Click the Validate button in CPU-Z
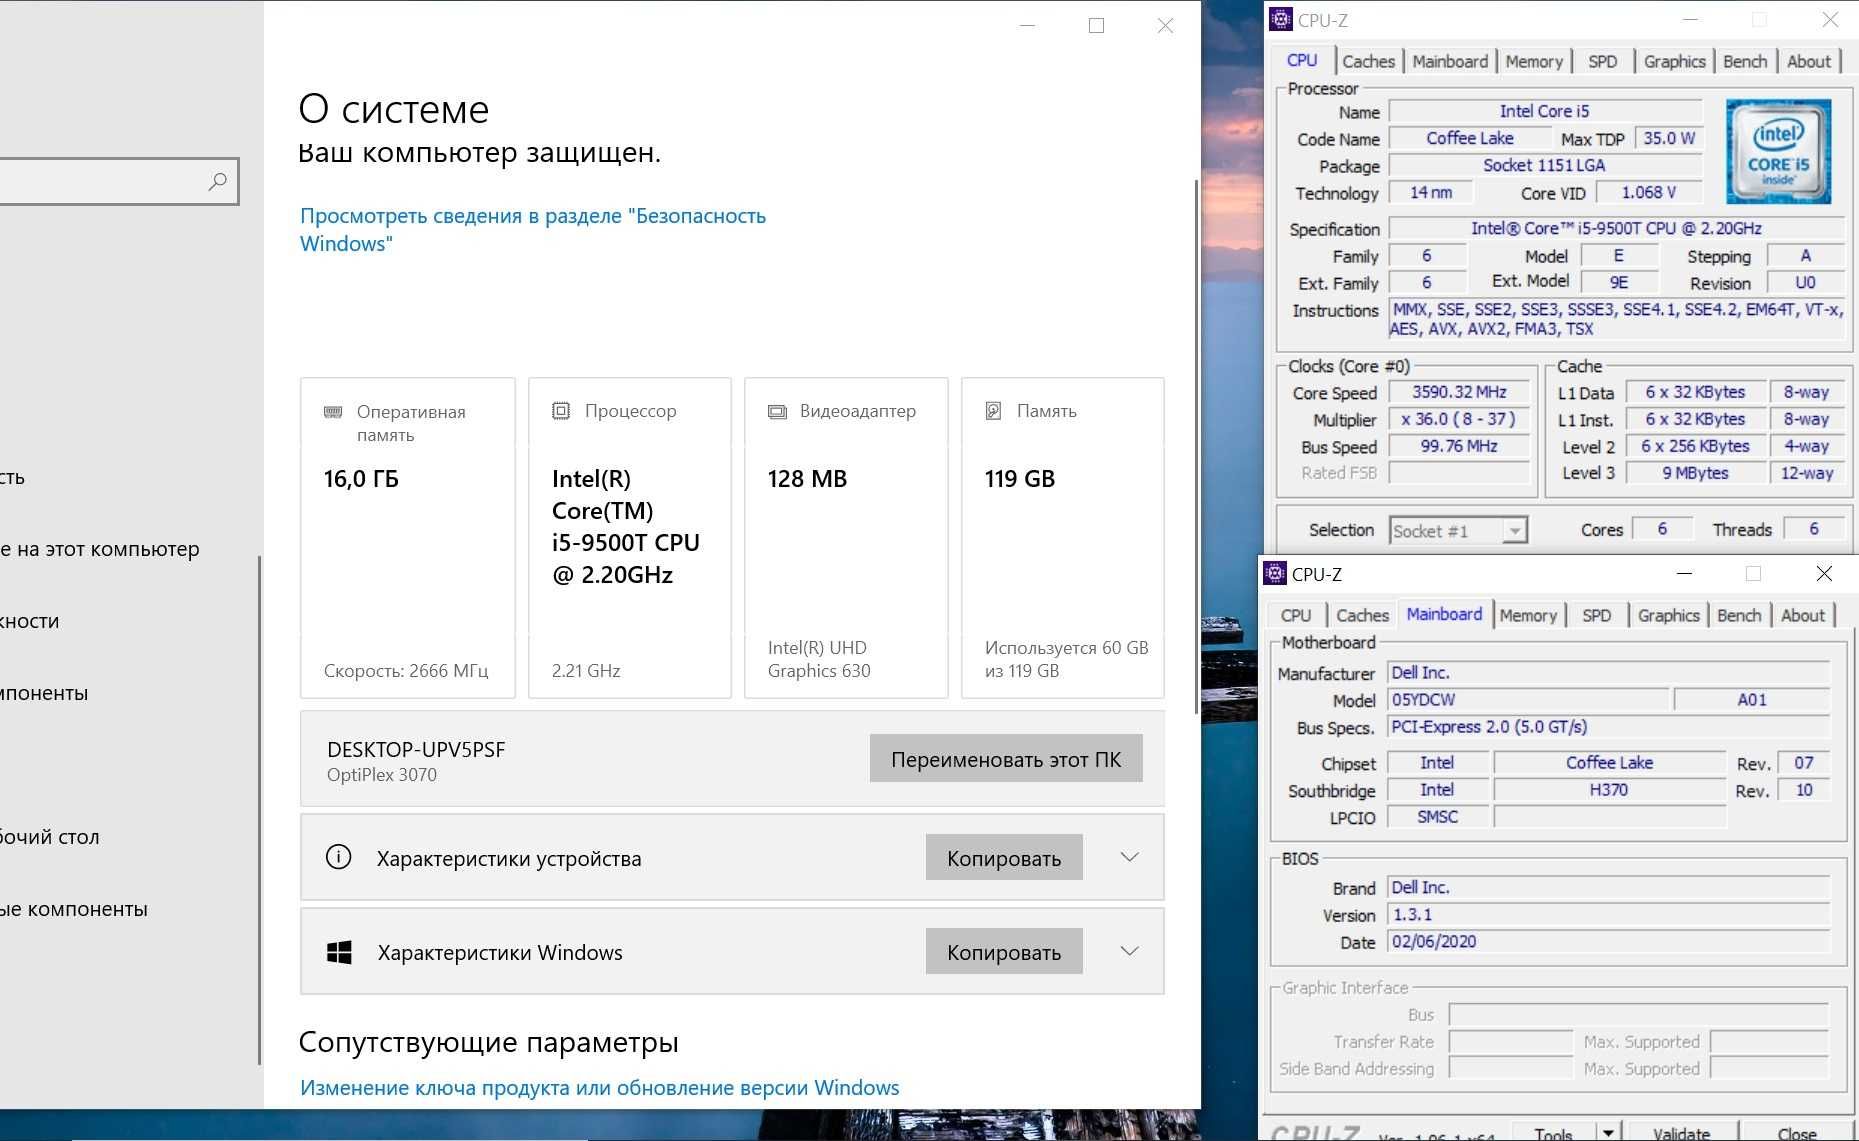The height and width of the screenshot is (1141, 1859). coord(1681,1133)
